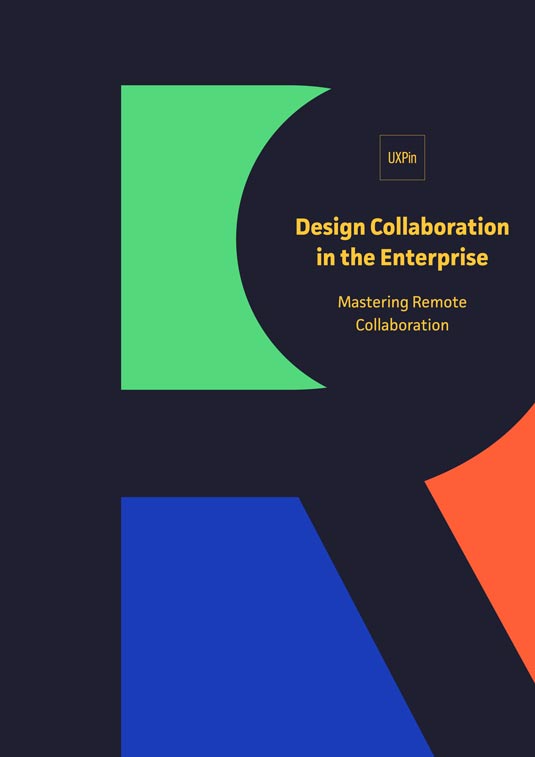Click the UXPin square logo

pos(402,157)
